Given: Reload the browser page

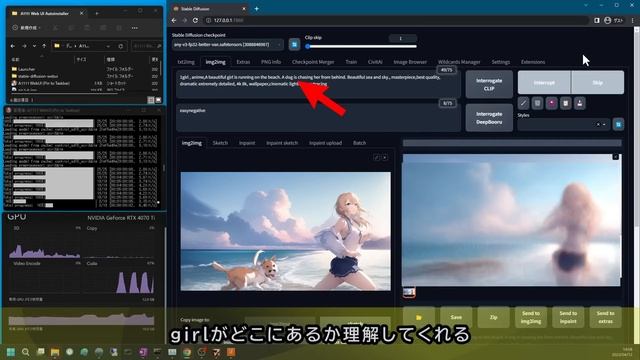Looking at the screenshot, I should pos(195,20).
